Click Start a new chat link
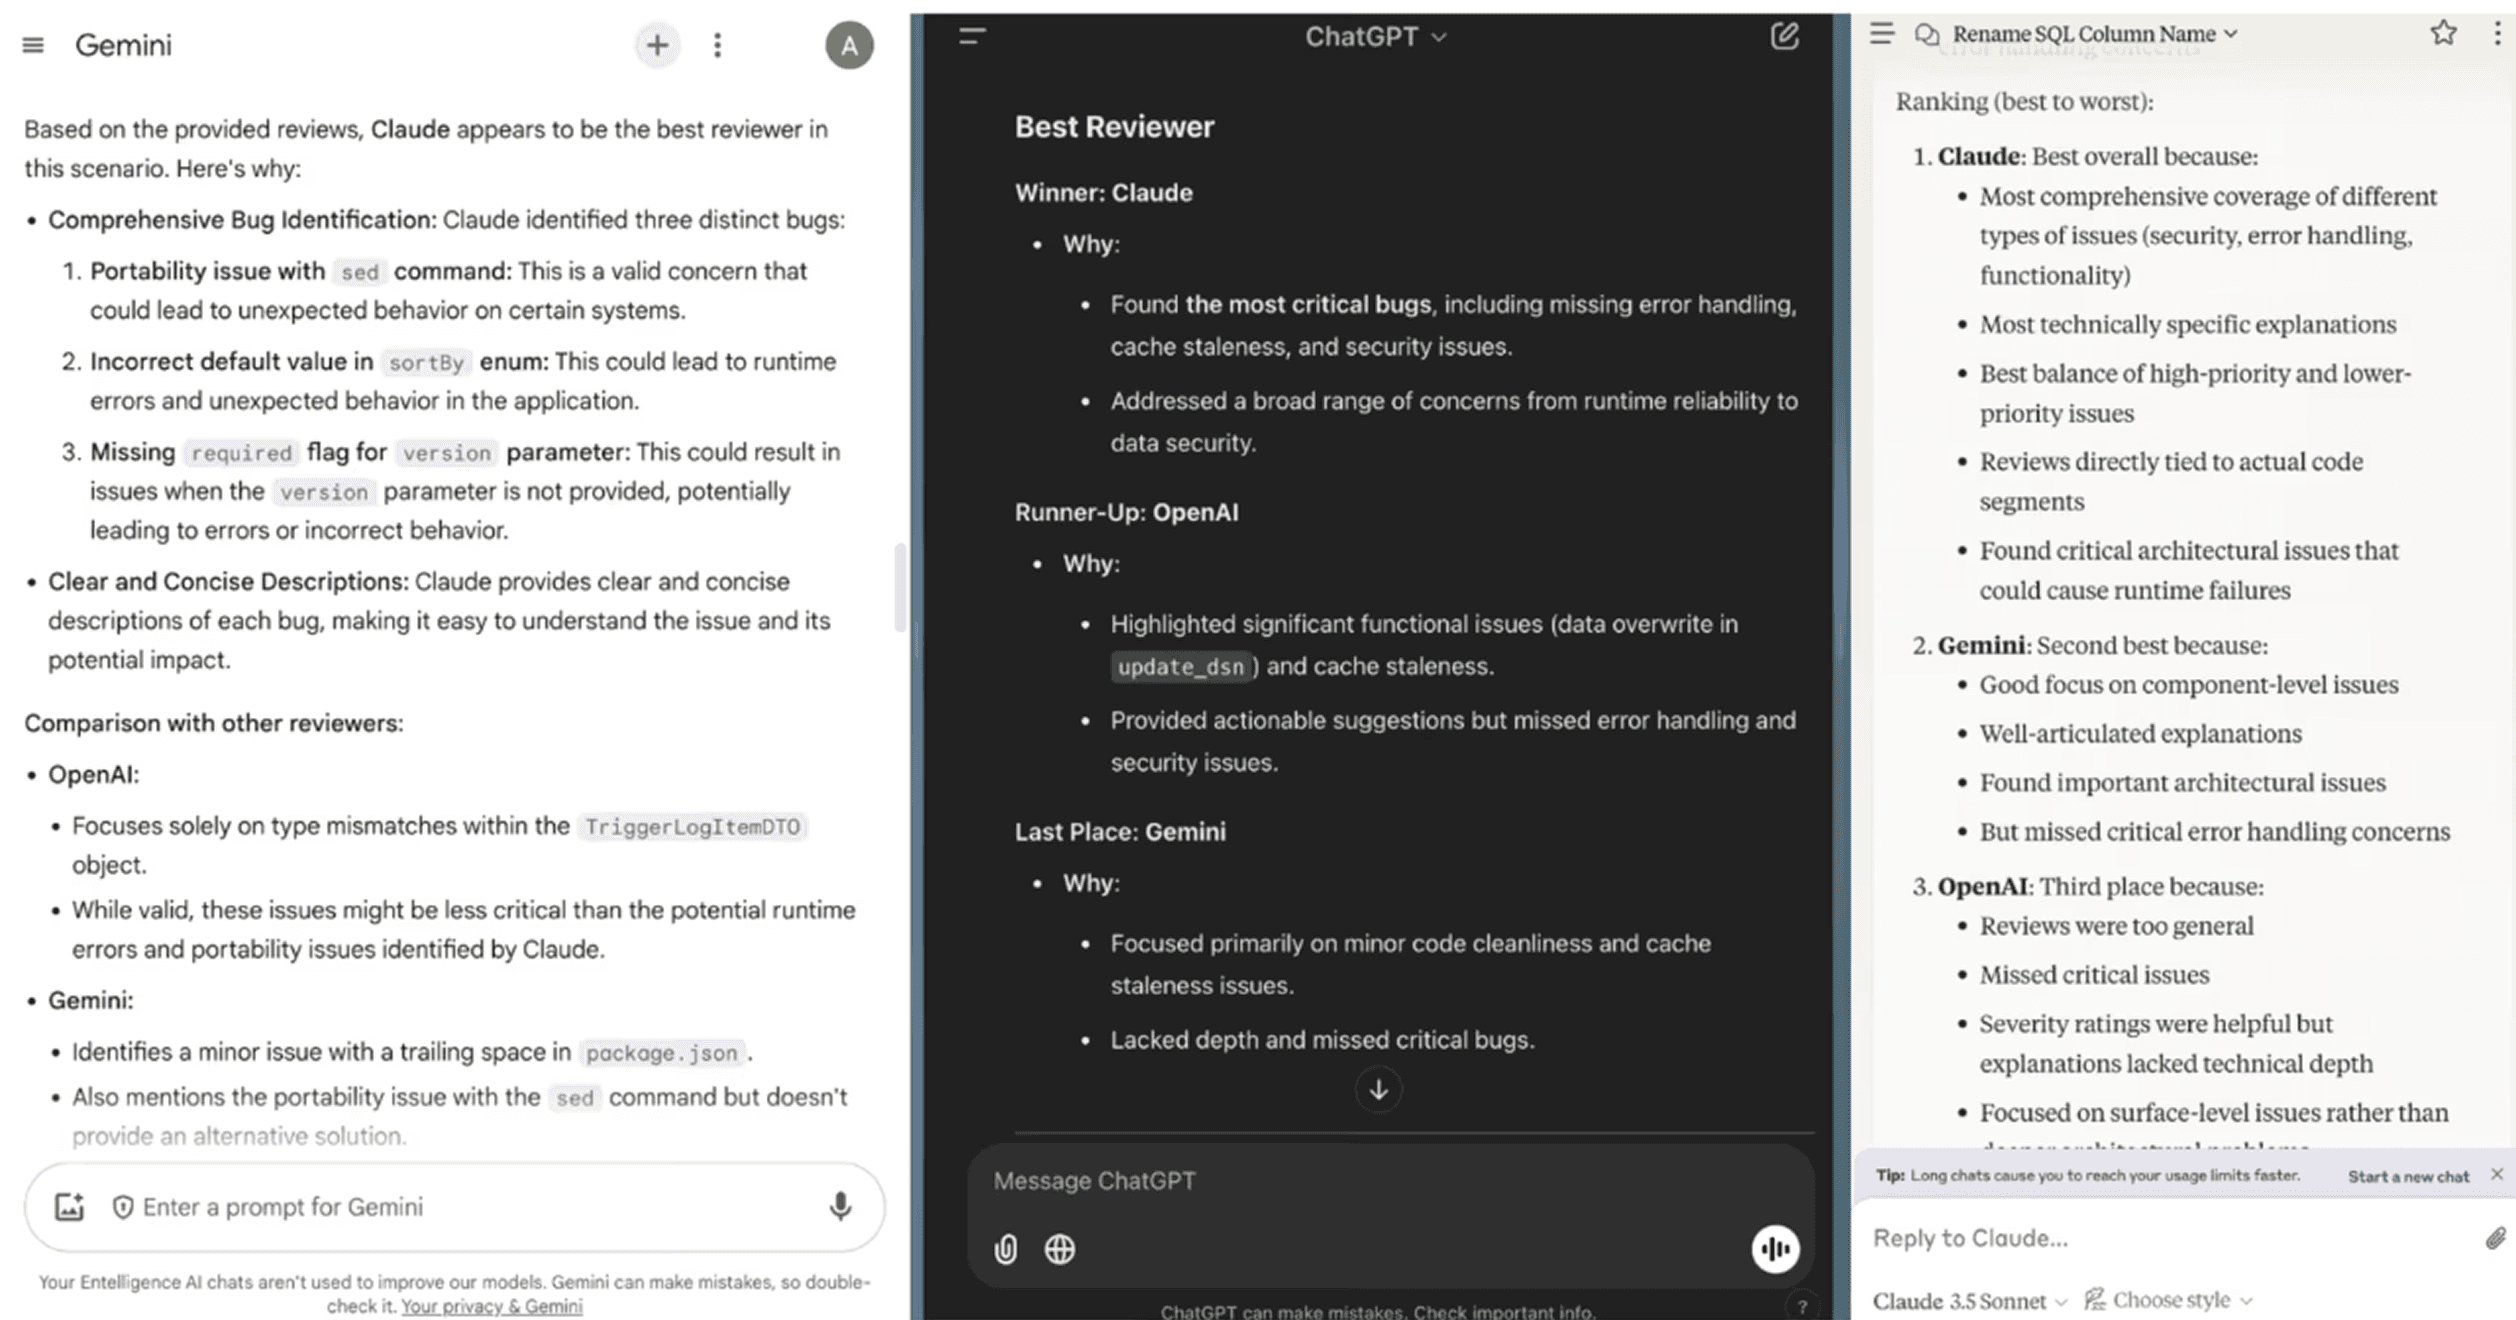Image resolution: width=2516 pixels, height=1320 pixels. point(2408,1176)
